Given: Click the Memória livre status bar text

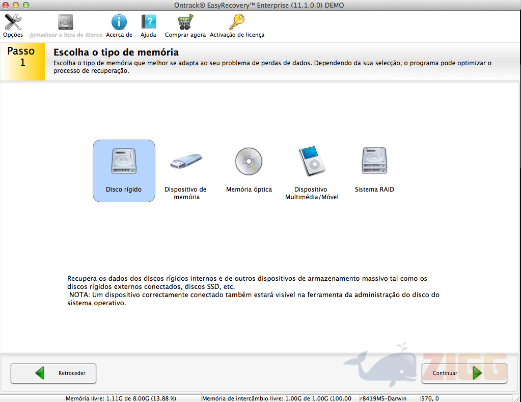Looking at the screenshot, I should pos(121,398).
